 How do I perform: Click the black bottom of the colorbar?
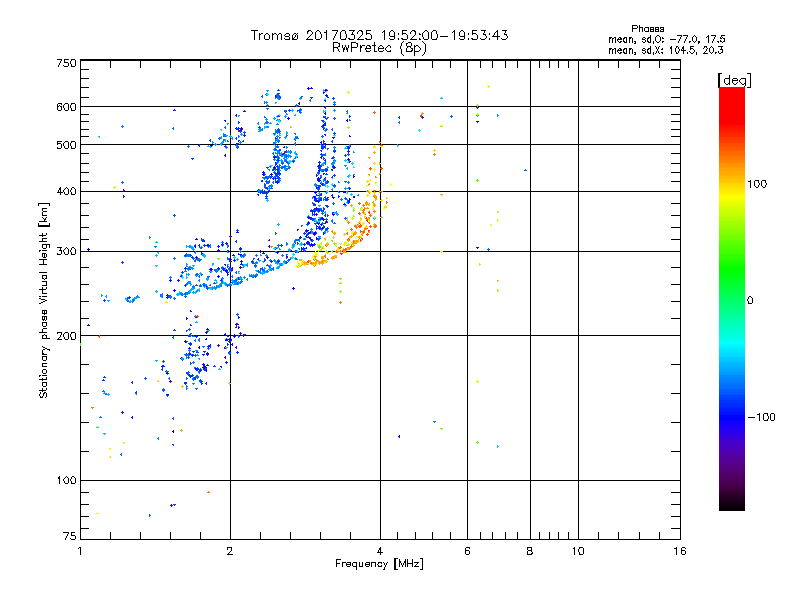732,503
